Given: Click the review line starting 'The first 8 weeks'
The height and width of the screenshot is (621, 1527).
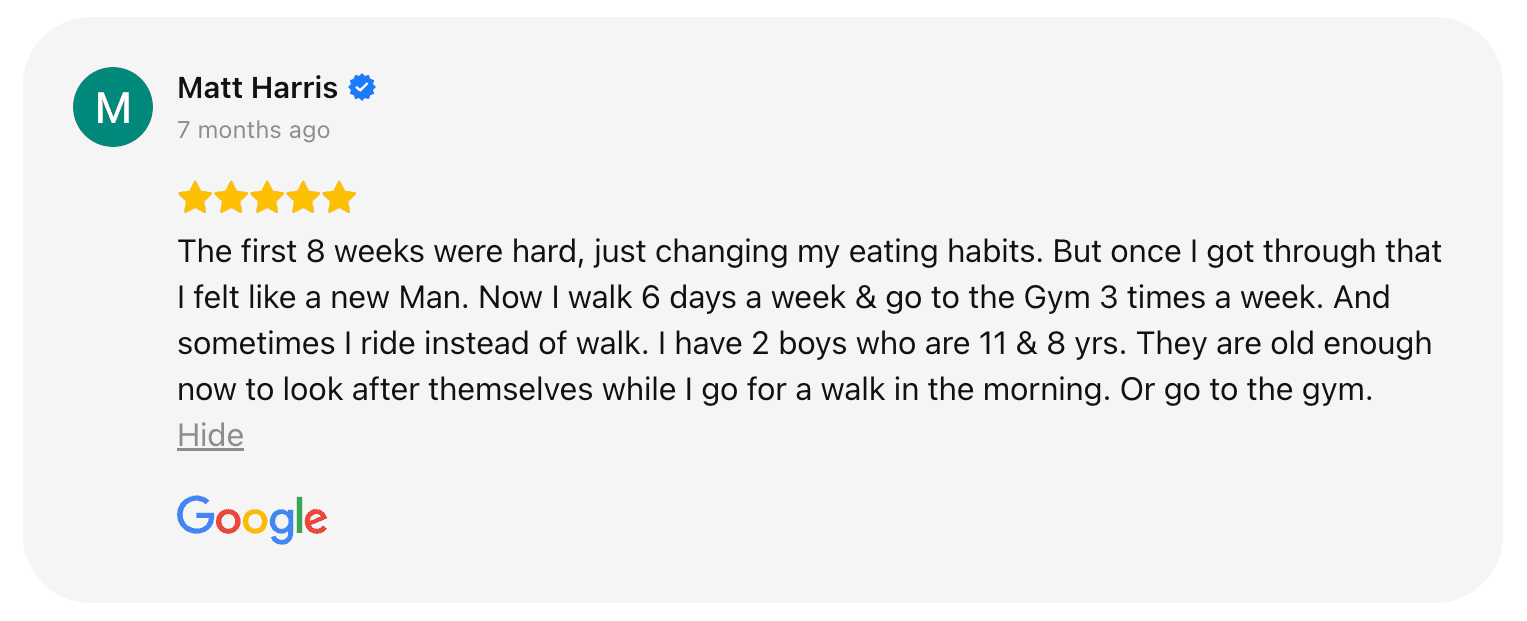Looking at the screenshot, I should 810,252.
